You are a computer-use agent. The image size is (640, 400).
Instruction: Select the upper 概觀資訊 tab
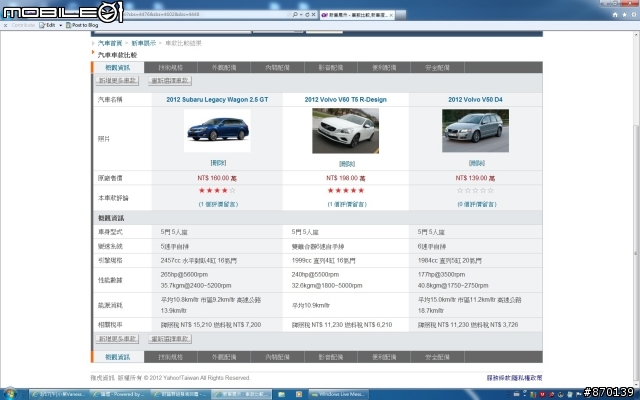click(118, 67)
